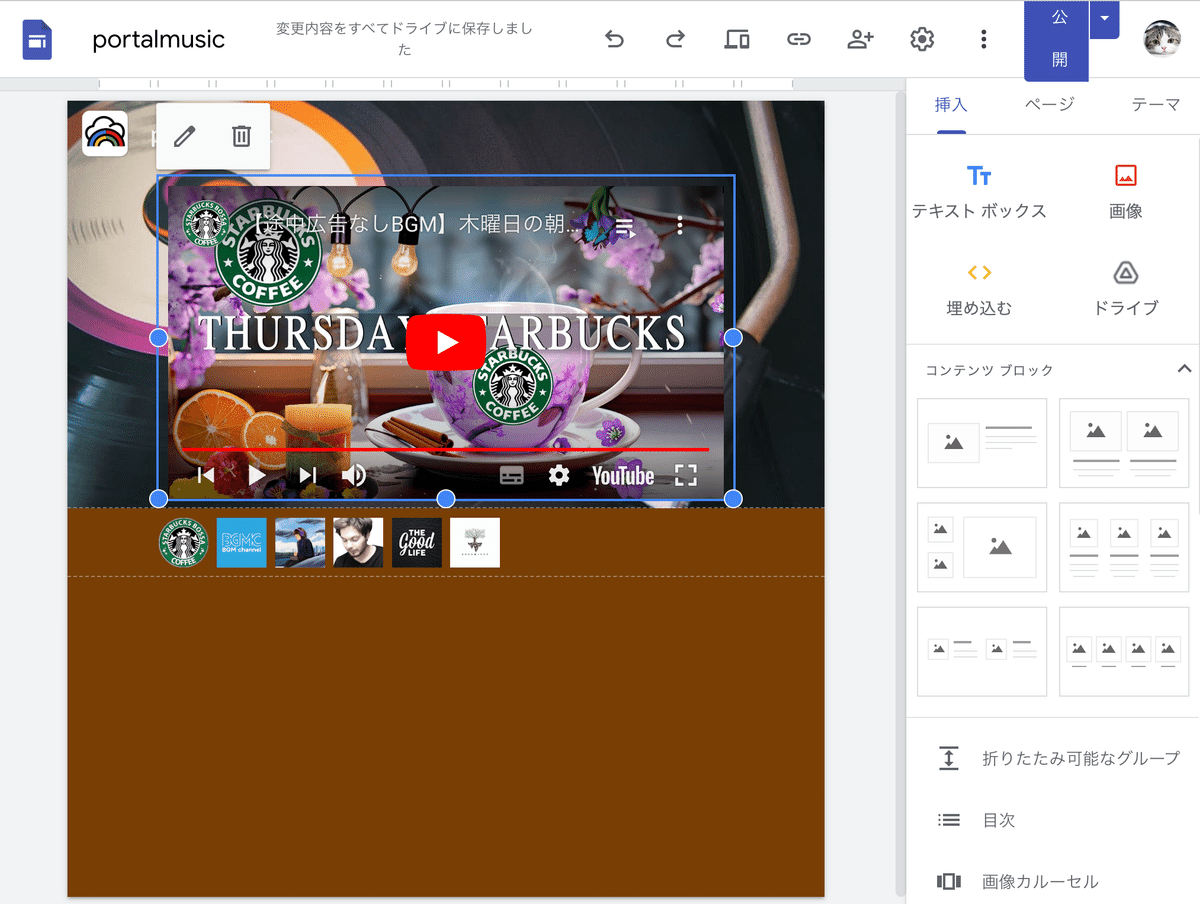Enter fullscreen video mode

[686, 475]
